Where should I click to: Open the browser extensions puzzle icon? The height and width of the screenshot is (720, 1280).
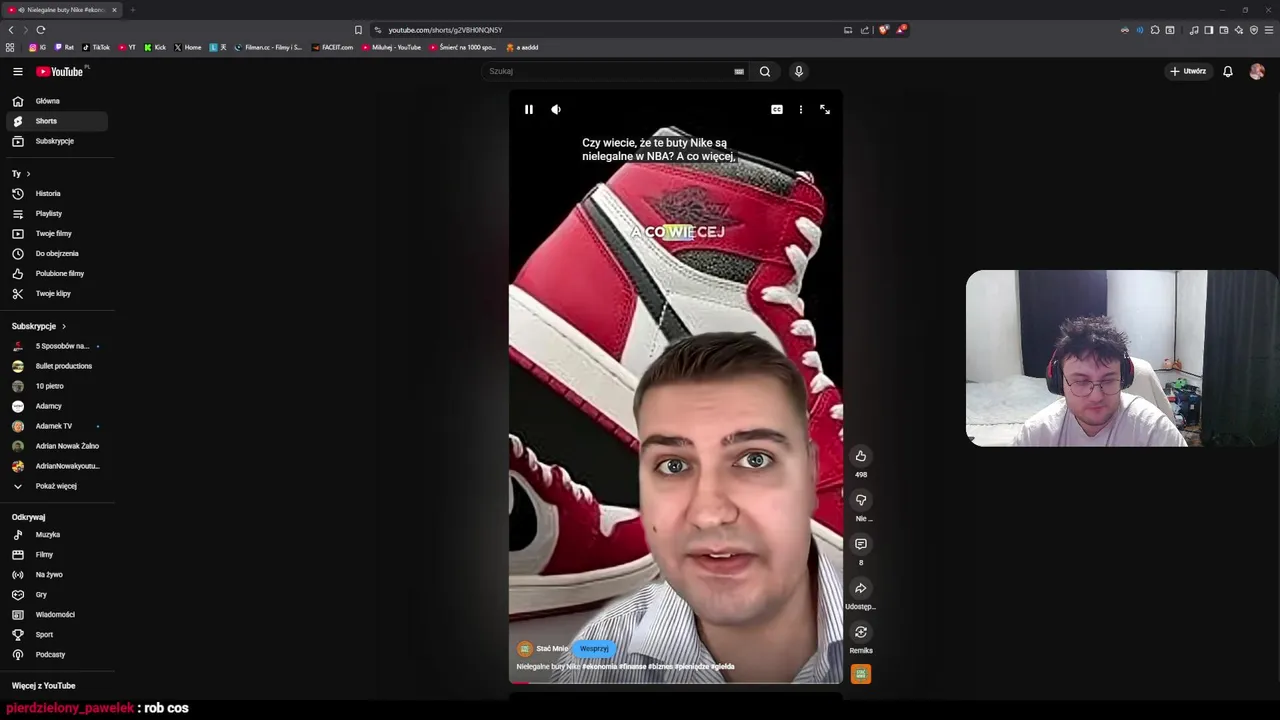pos(1155,30)
